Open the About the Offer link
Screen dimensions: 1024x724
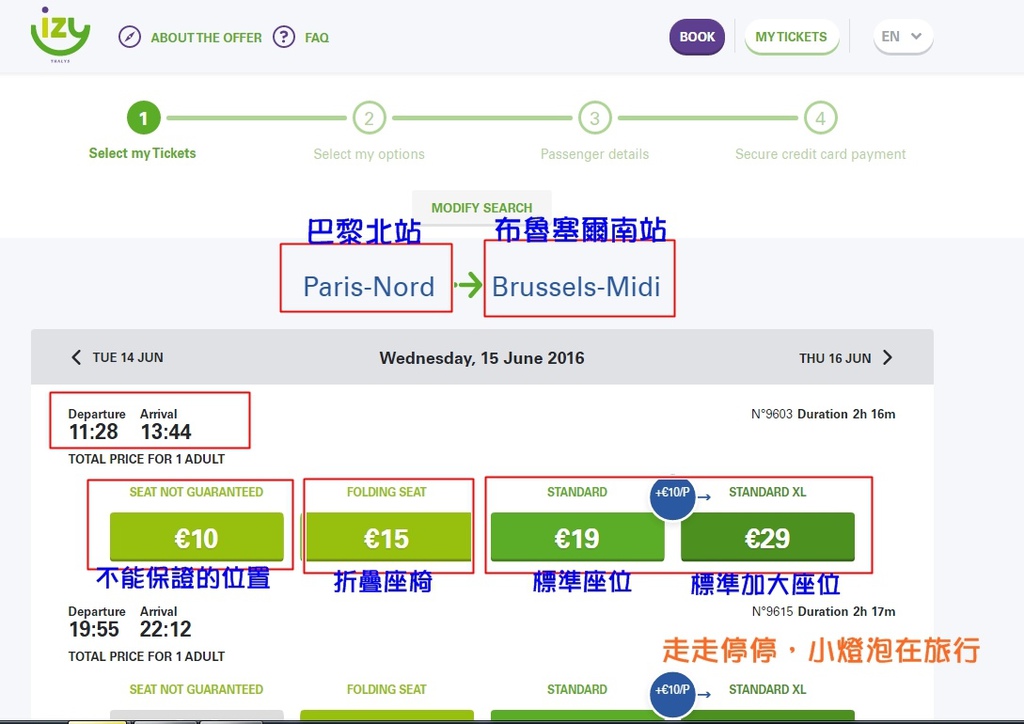[x=206, y=38]
